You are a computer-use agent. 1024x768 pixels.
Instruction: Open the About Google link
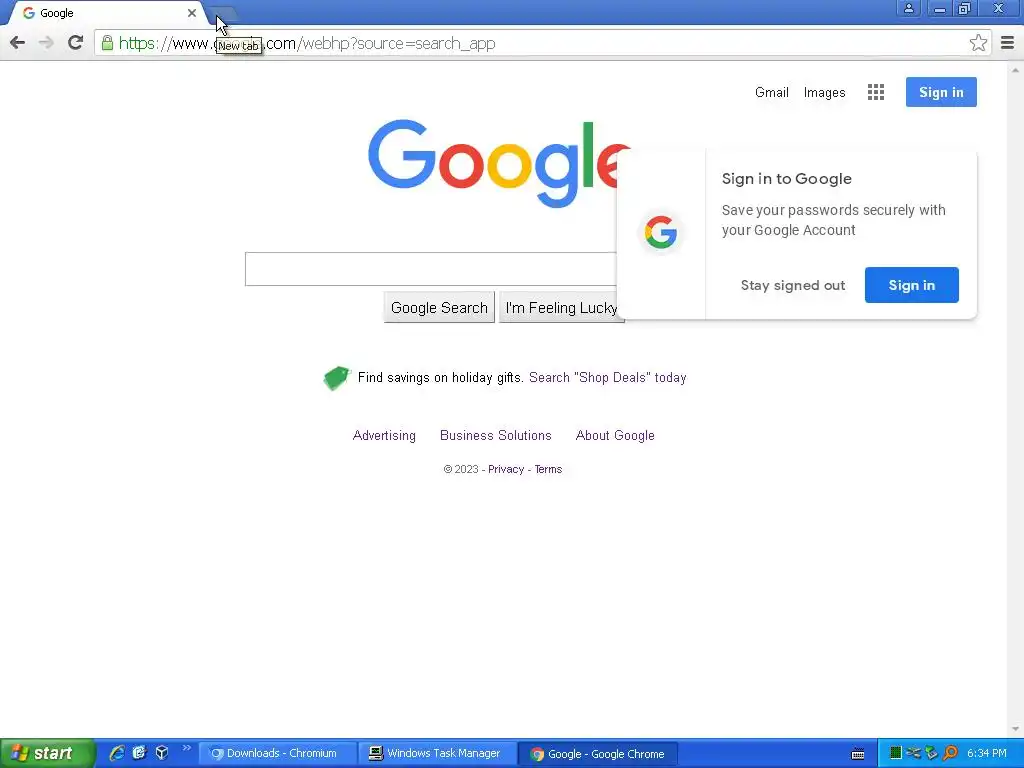(x=615, y=436)
